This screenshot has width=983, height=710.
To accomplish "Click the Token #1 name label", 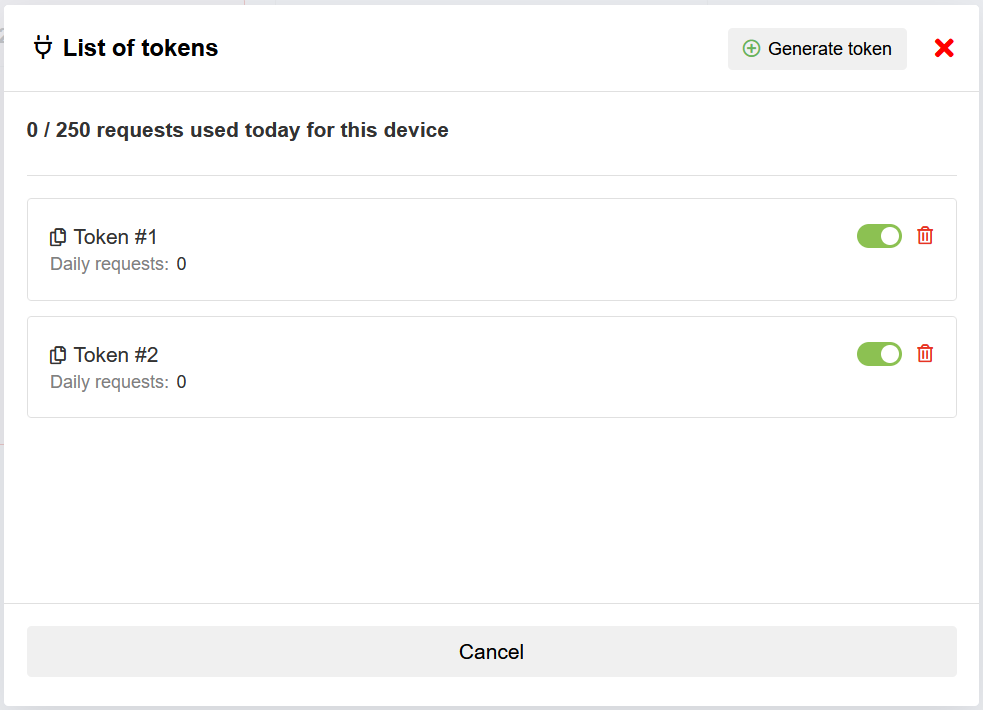I will 116,237.
